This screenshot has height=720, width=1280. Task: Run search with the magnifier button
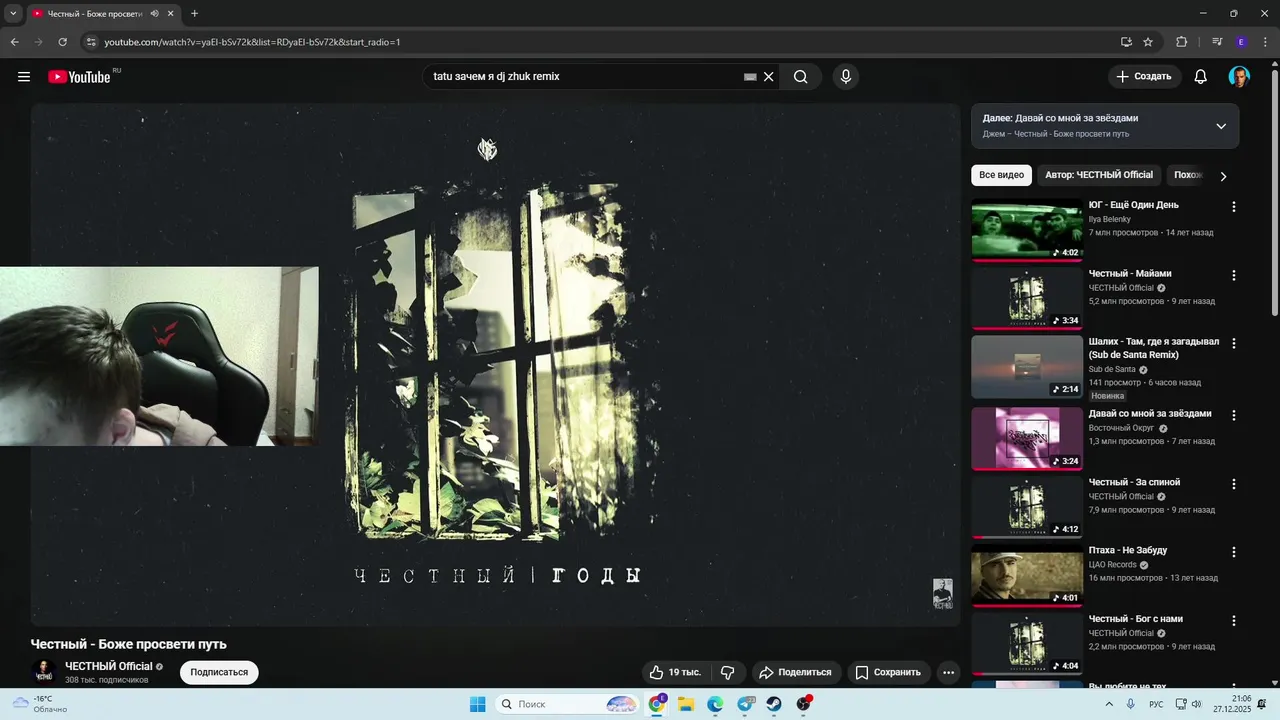(801, 77)
